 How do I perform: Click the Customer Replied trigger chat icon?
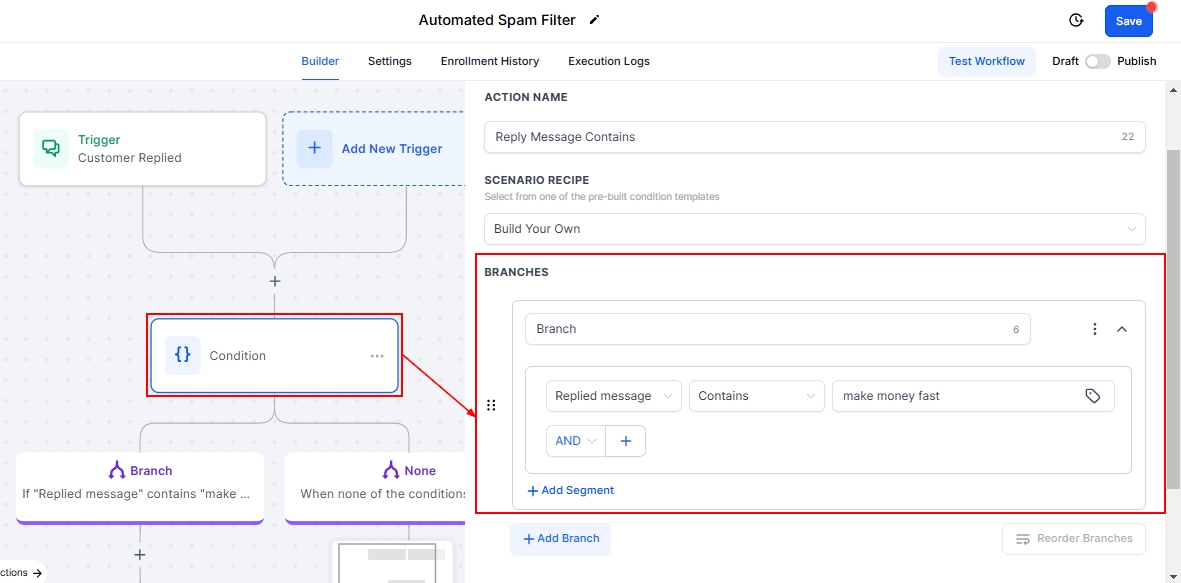pyautogui.click(x=51, y=149)
